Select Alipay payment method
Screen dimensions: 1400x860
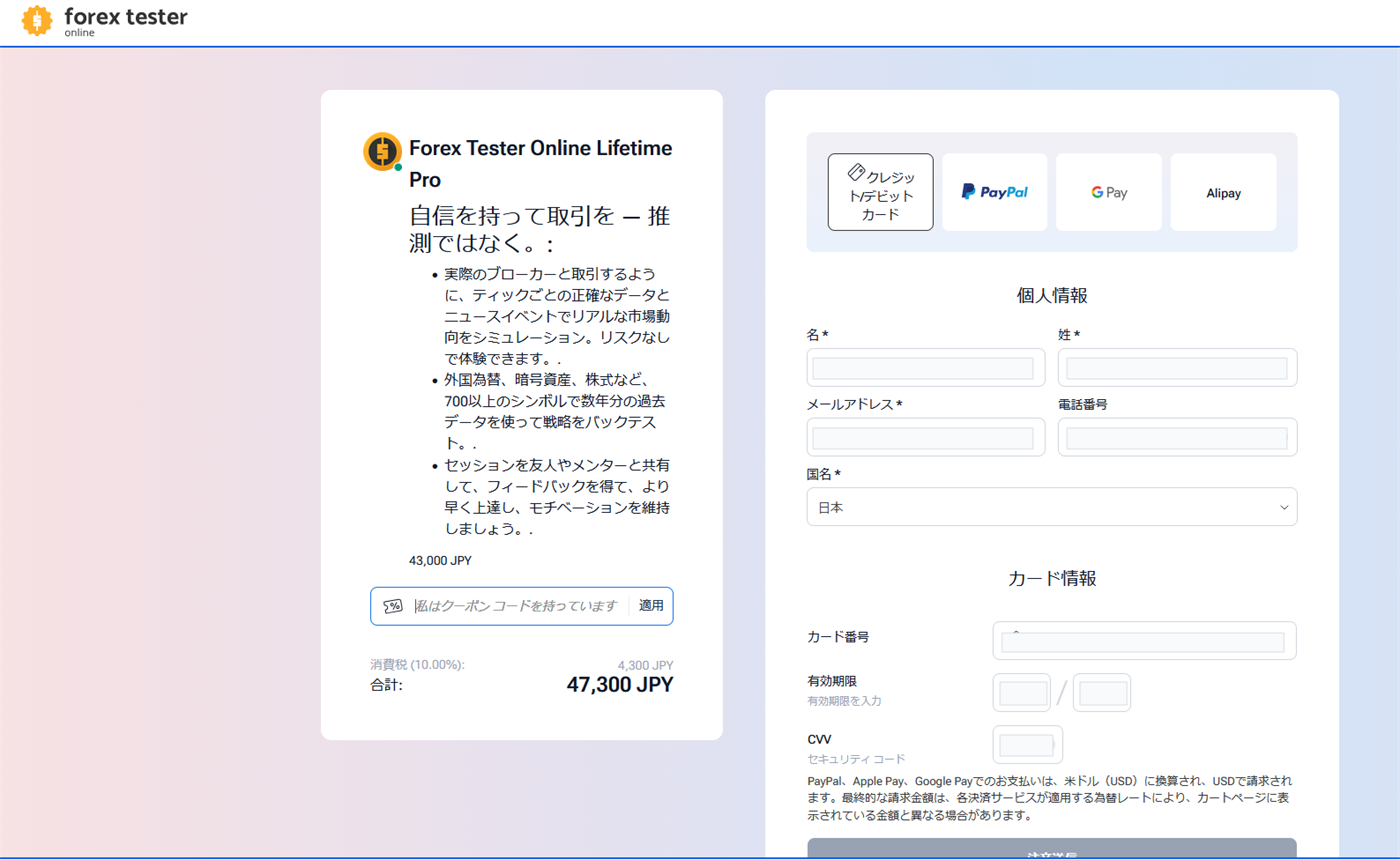click(1224, 192)
